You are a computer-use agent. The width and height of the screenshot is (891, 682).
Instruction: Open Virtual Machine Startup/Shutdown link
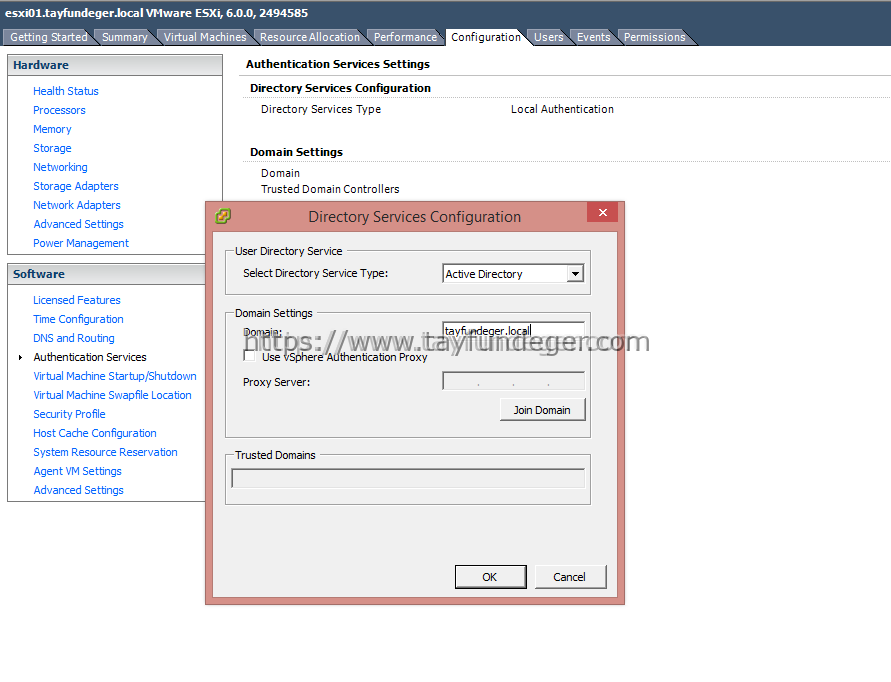pos(115,376)
